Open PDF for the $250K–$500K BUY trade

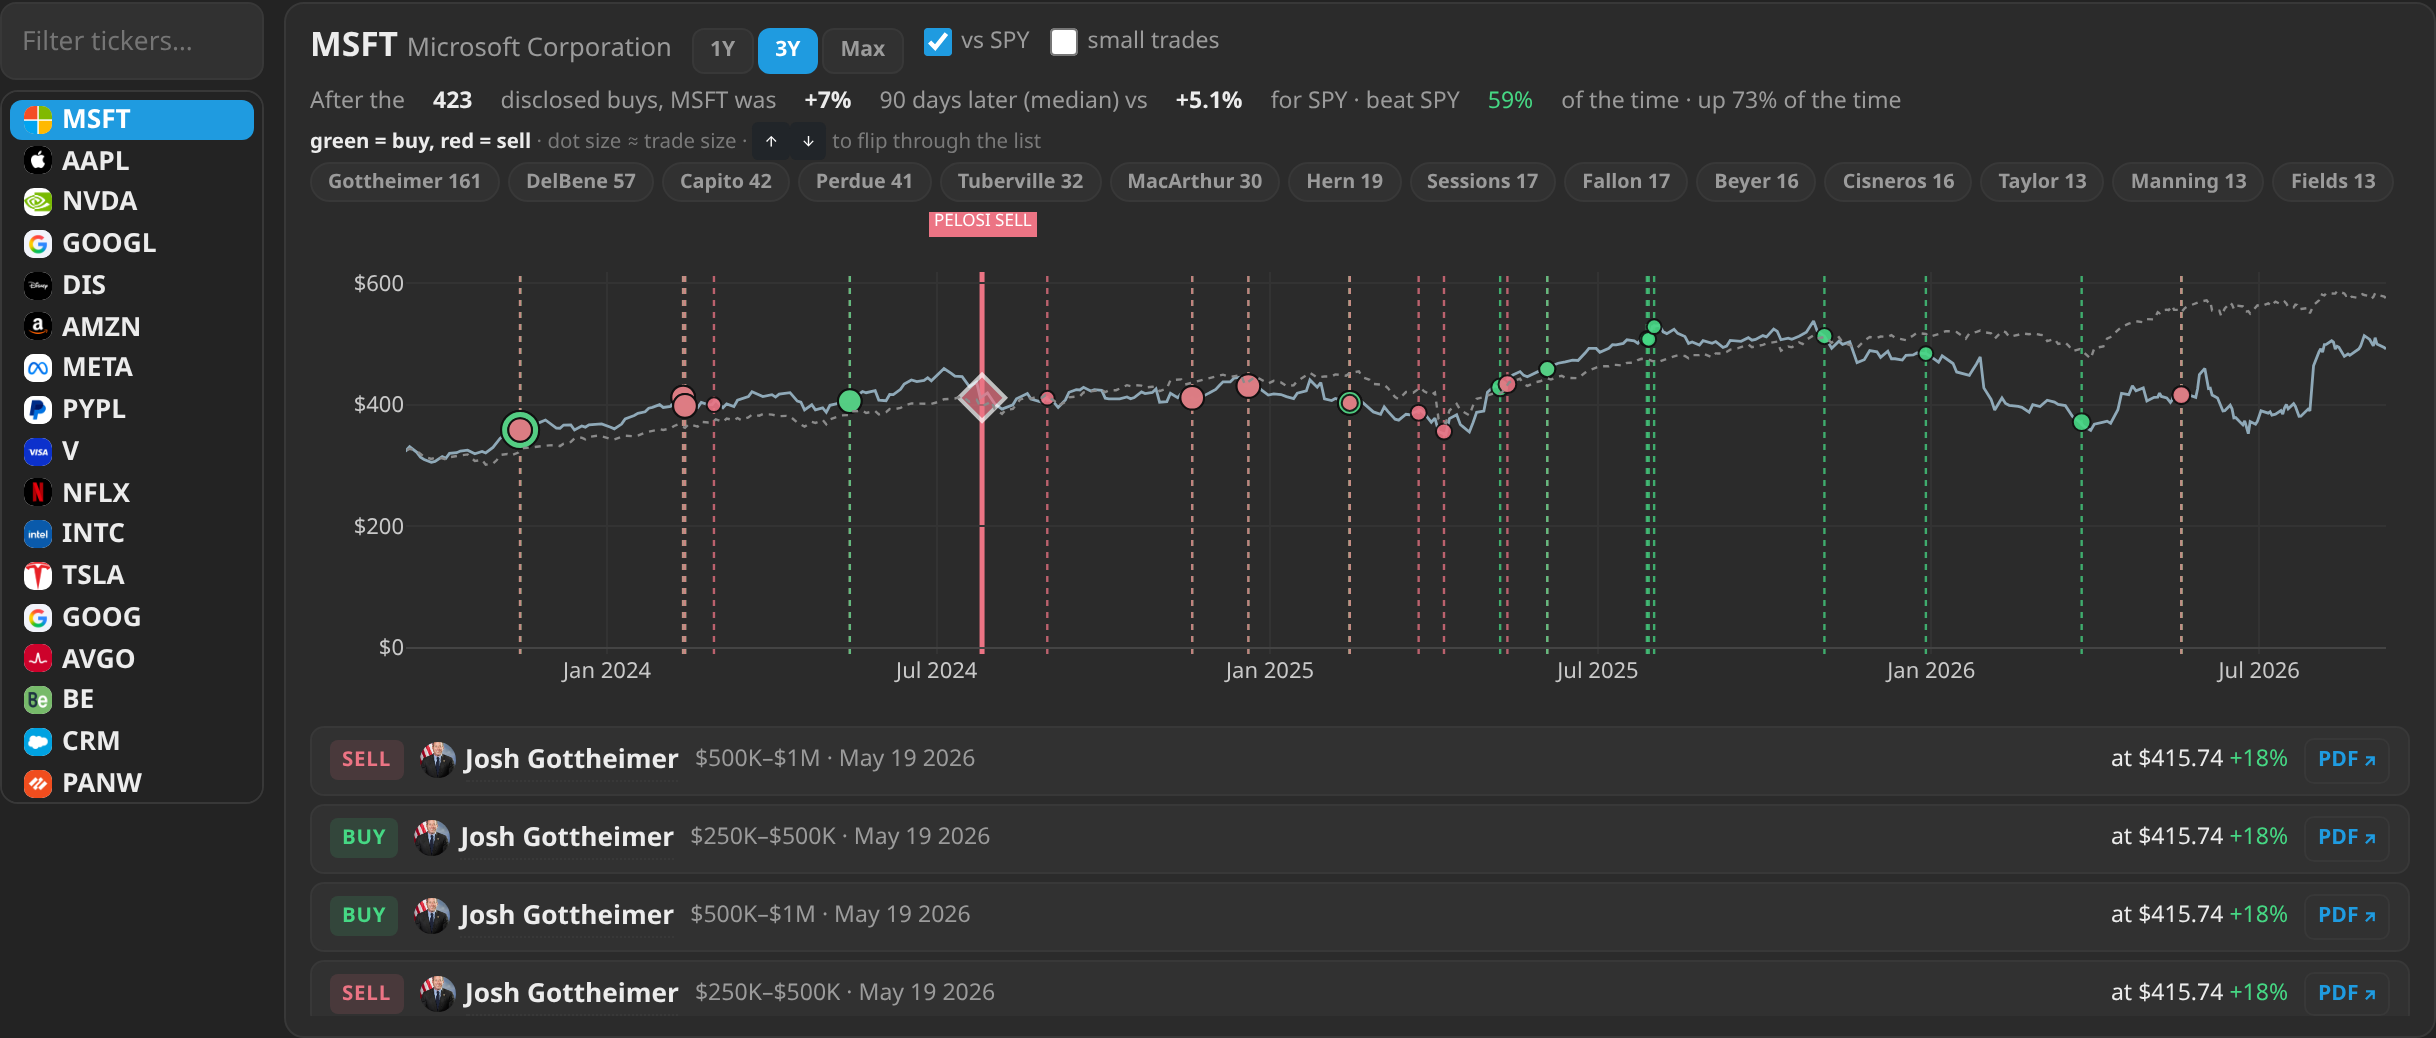[2346, 837]
